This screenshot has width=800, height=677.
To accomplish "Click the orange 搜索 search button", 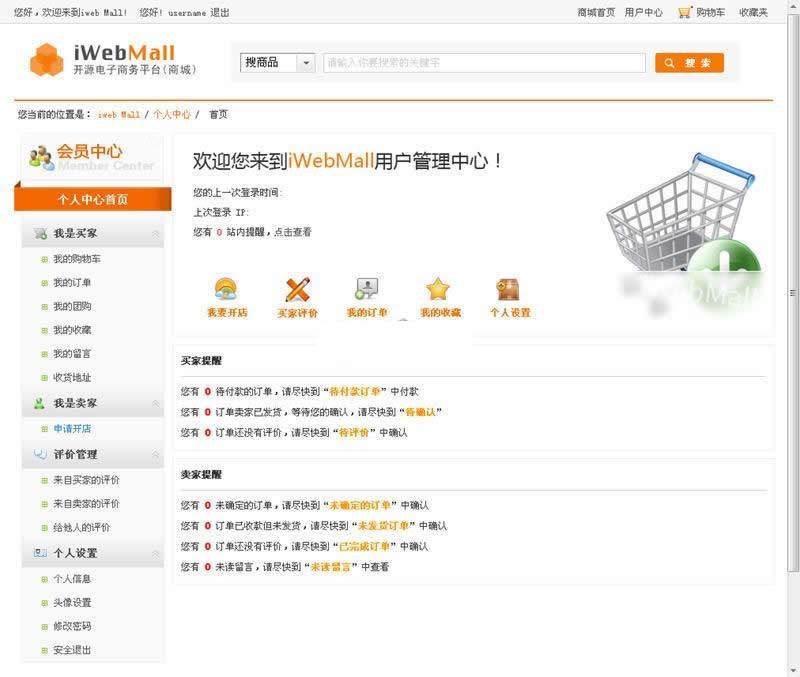I will (689, 63).
